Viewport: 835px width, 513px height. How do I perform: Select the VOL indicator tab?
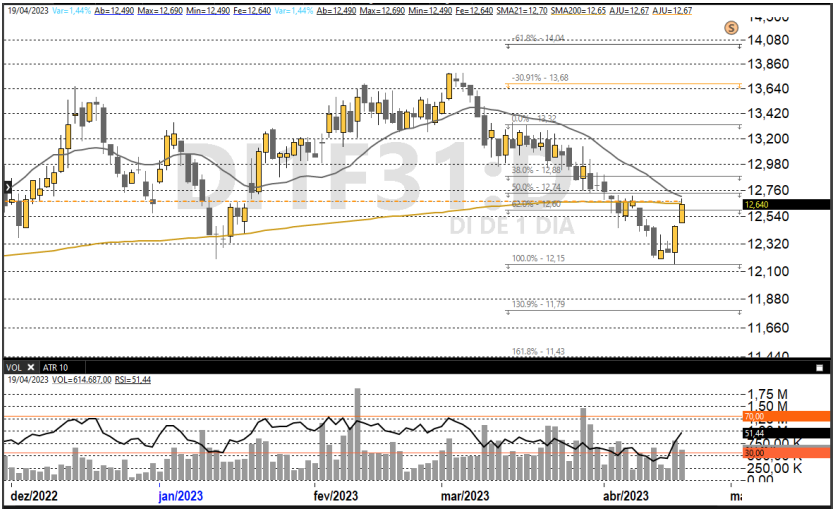click(x=15, y=367)
